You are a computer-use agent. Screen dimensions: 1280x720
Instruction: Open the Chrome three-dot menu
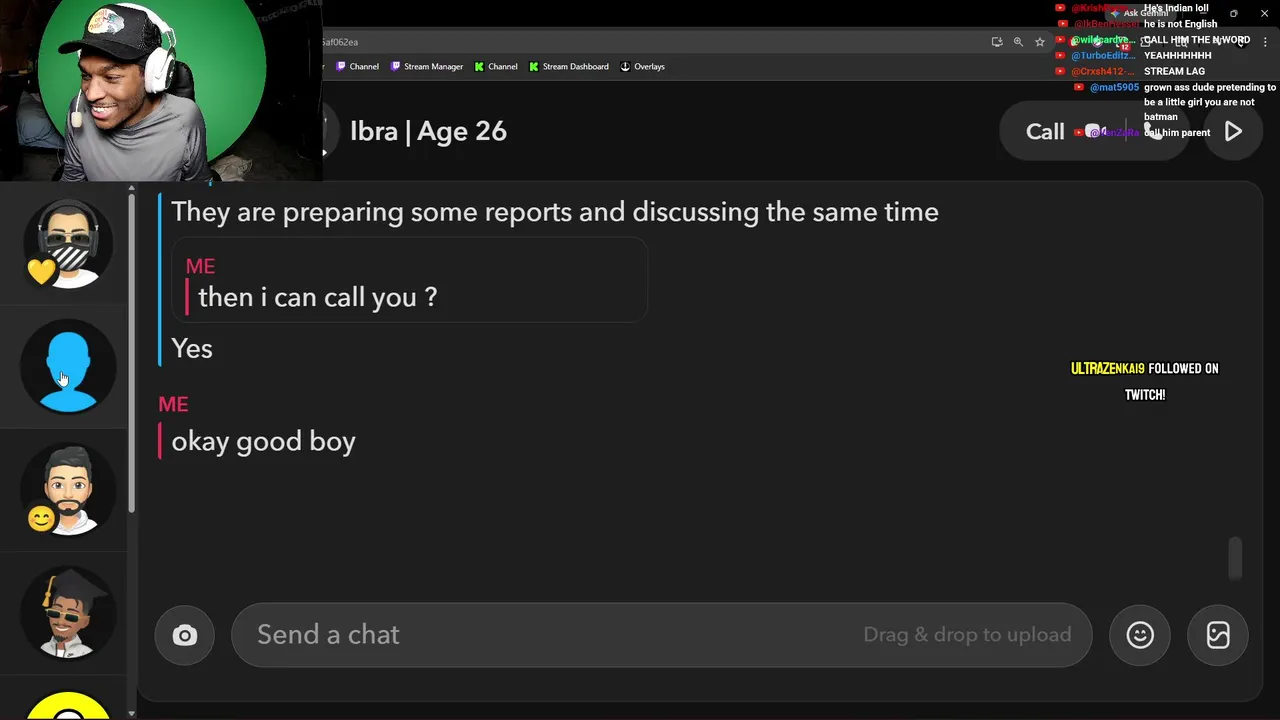1265,42
